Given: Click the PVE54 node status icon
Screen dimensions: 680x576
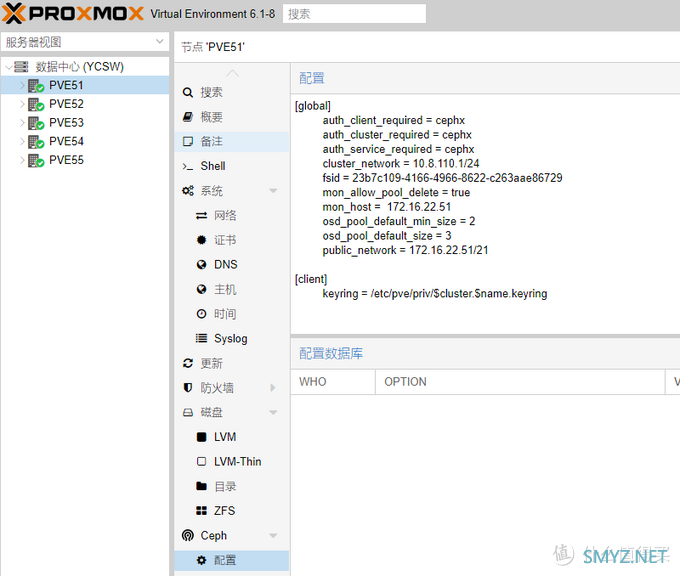Looking at the screenshot, I should point(36,142).
